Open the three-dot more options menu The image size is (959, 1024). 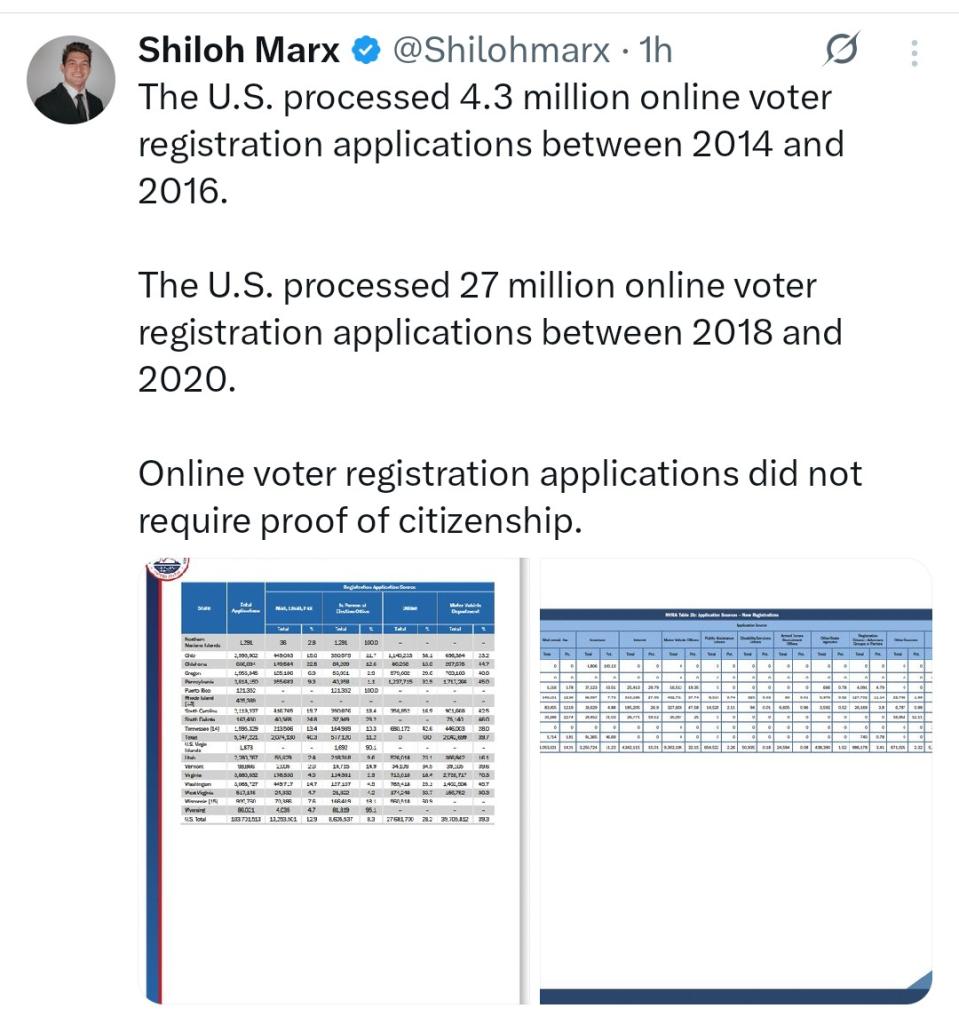(914, 52)
